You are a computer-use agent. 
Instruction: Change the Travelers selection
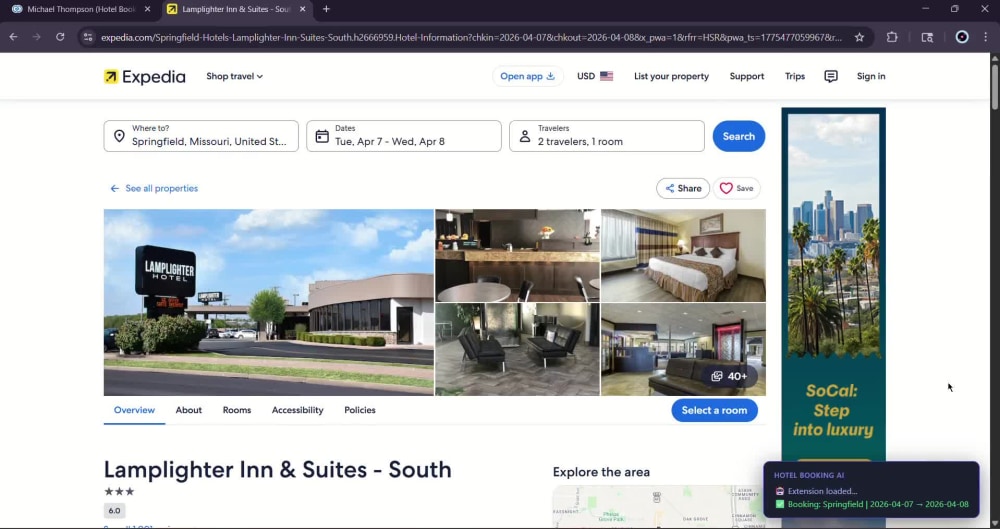click(607, 136)
